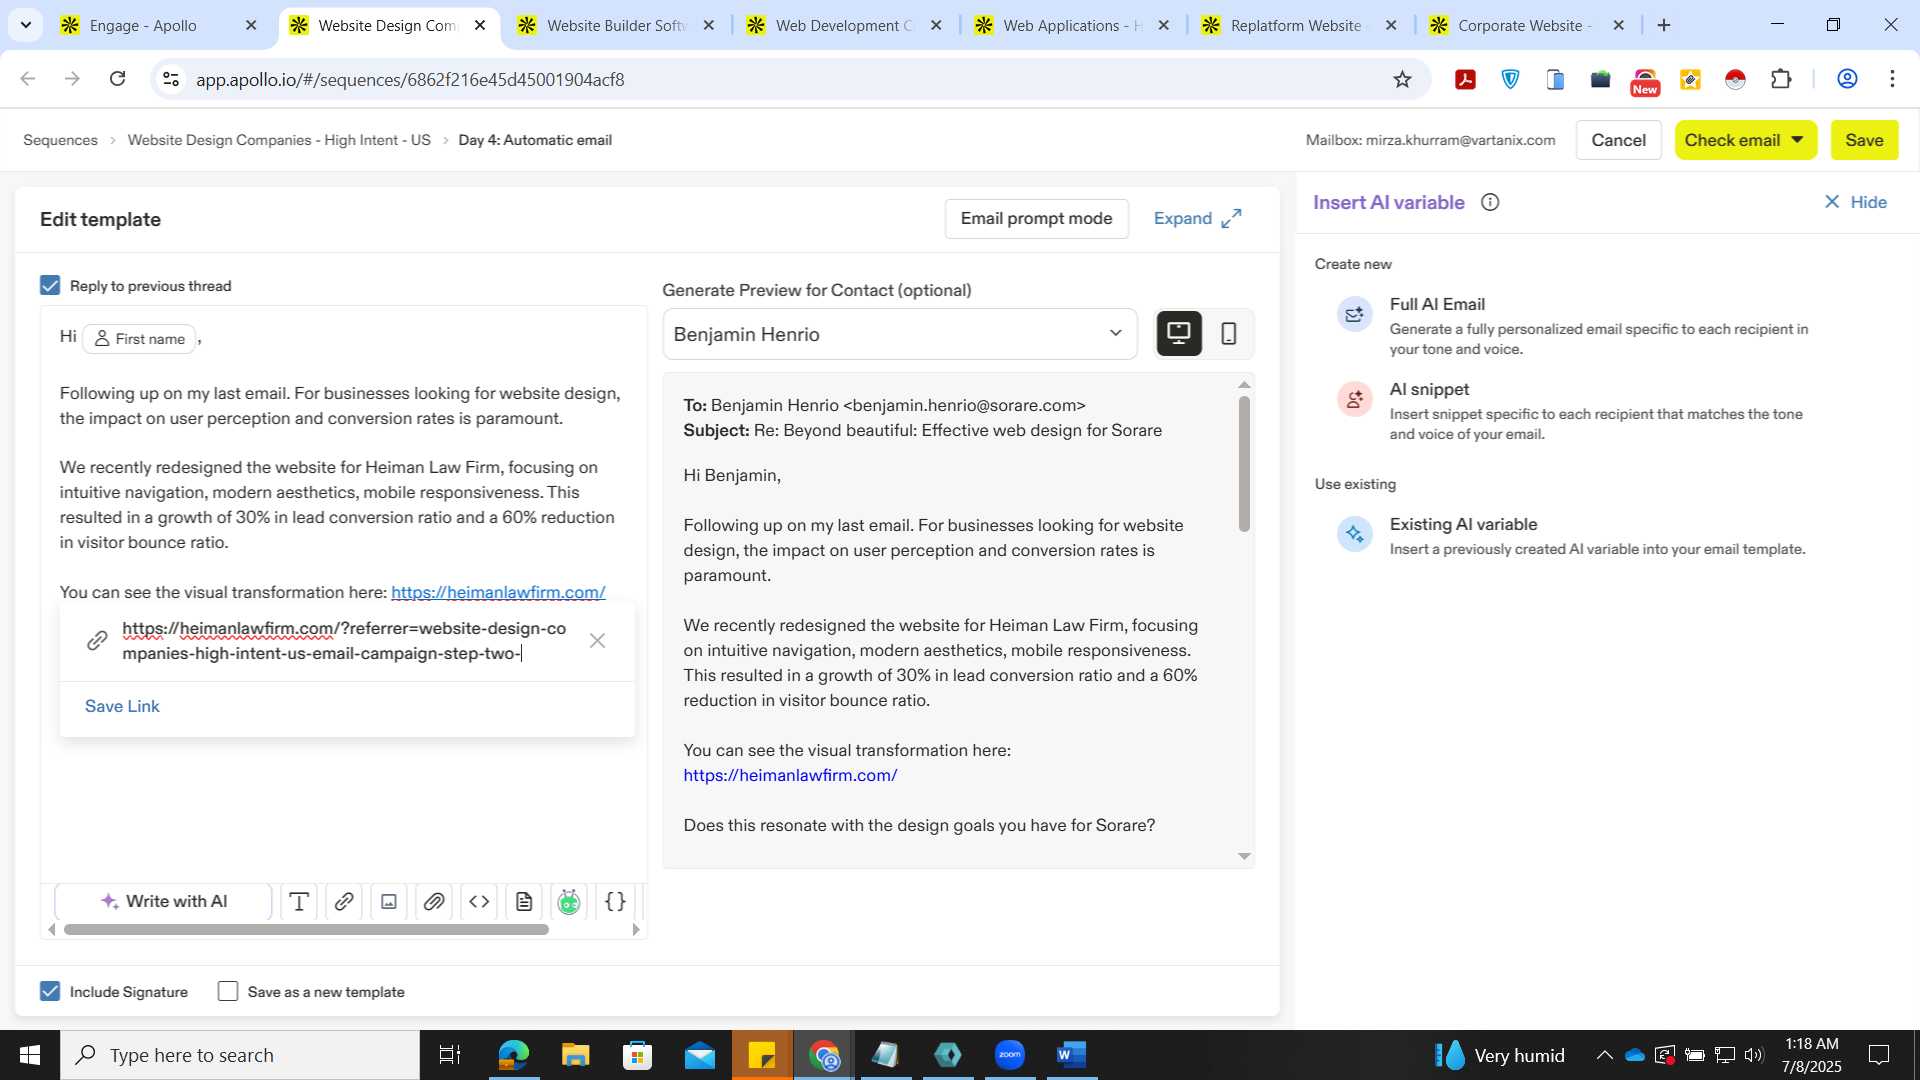The image size is (1920, 1080).
Task: Open the Chrome profile avatar icon
Action: pos(1847,79)
